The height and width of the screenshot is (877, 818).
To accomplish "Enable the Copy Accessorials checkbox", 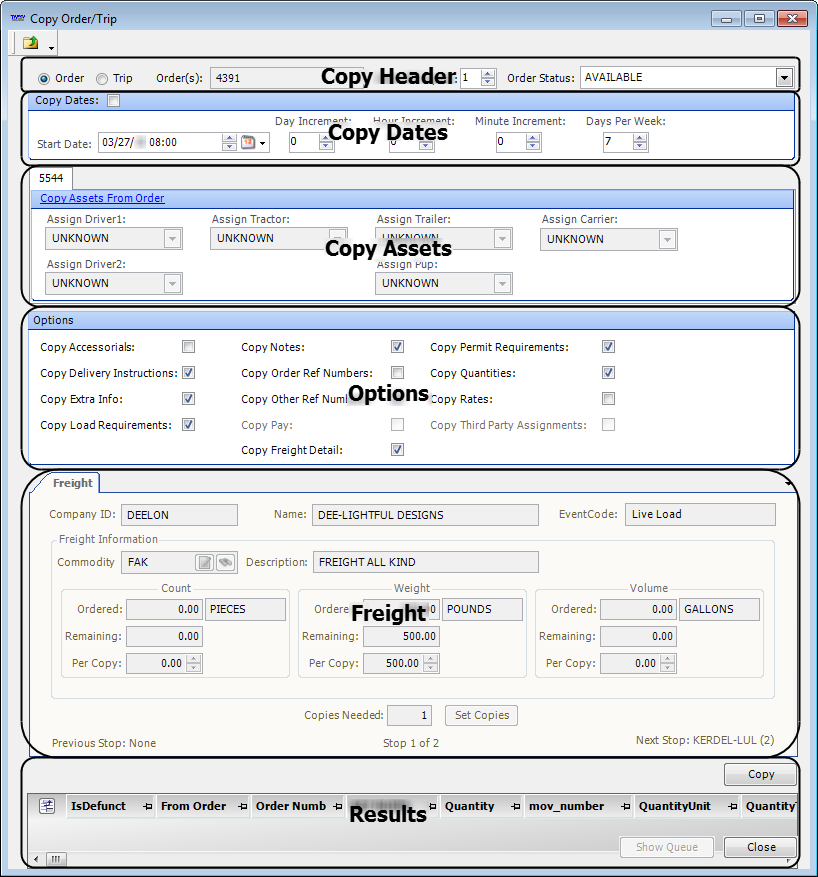I will click(x=188, y=347).
